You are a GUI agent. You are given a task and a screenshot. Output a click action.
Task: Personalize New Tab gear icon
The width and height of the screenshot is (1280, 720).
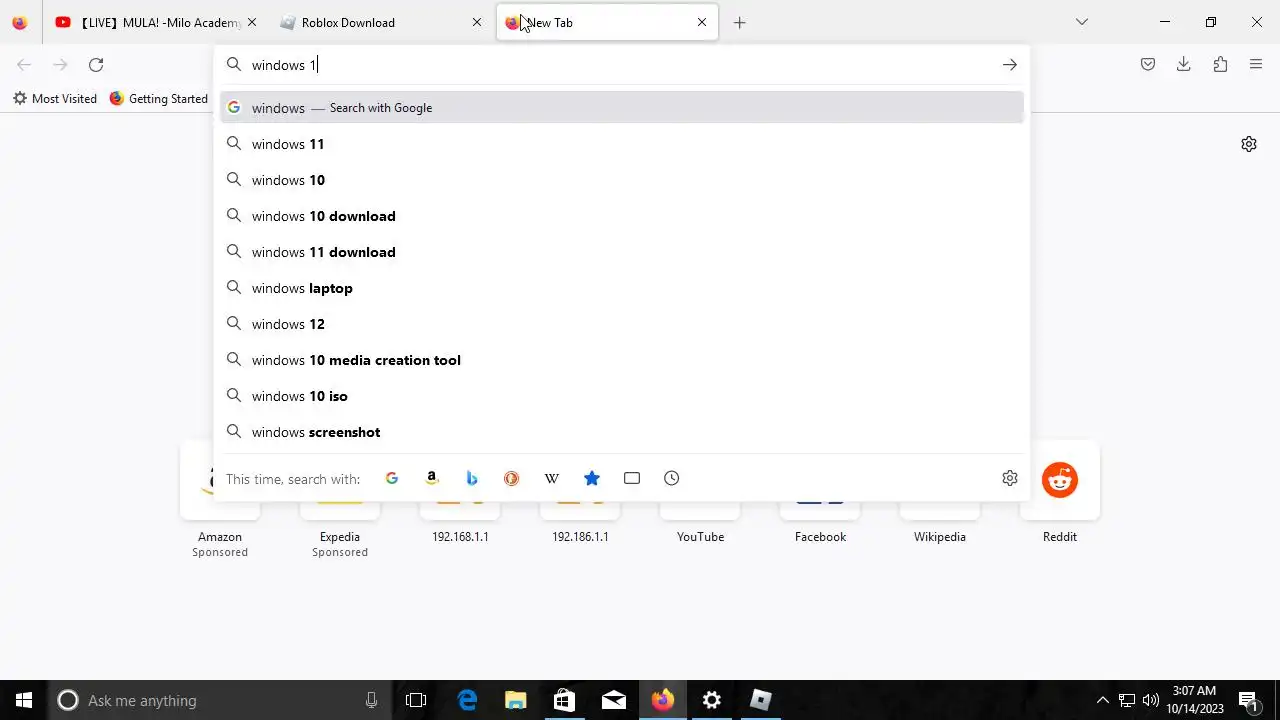[x=1249, y=144]
